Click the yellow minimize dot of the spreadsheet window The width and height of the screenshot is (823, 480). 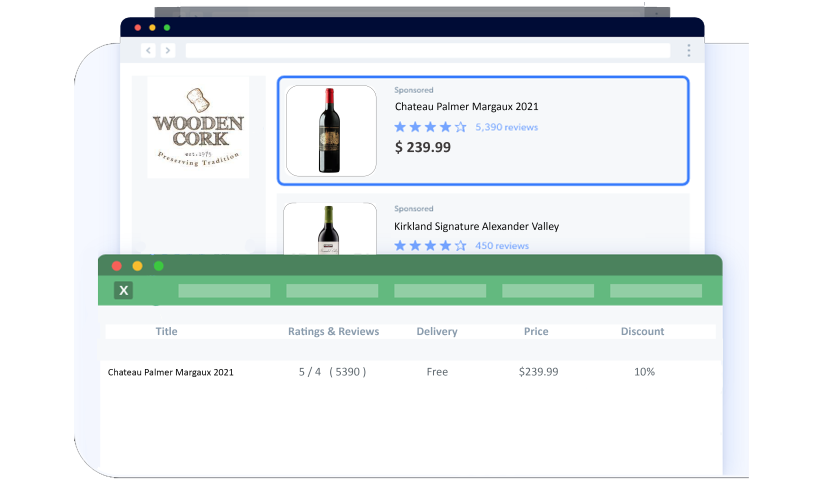138,266
